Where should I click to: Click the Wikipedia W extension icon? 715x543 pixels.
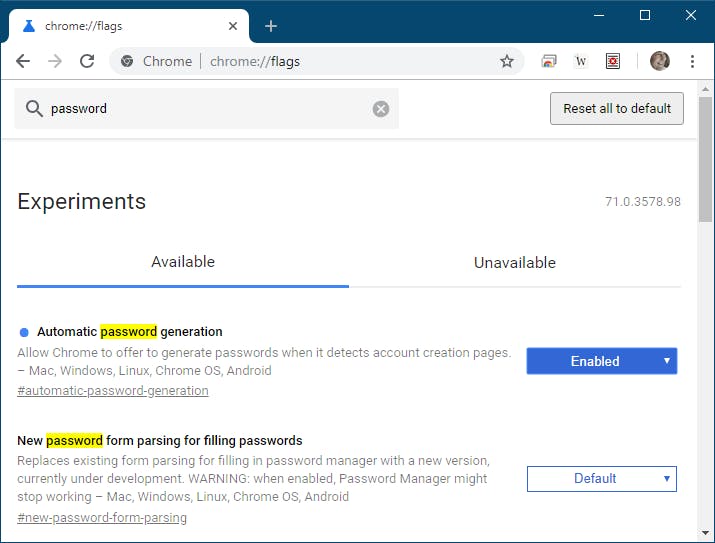(x=581, y=61)
